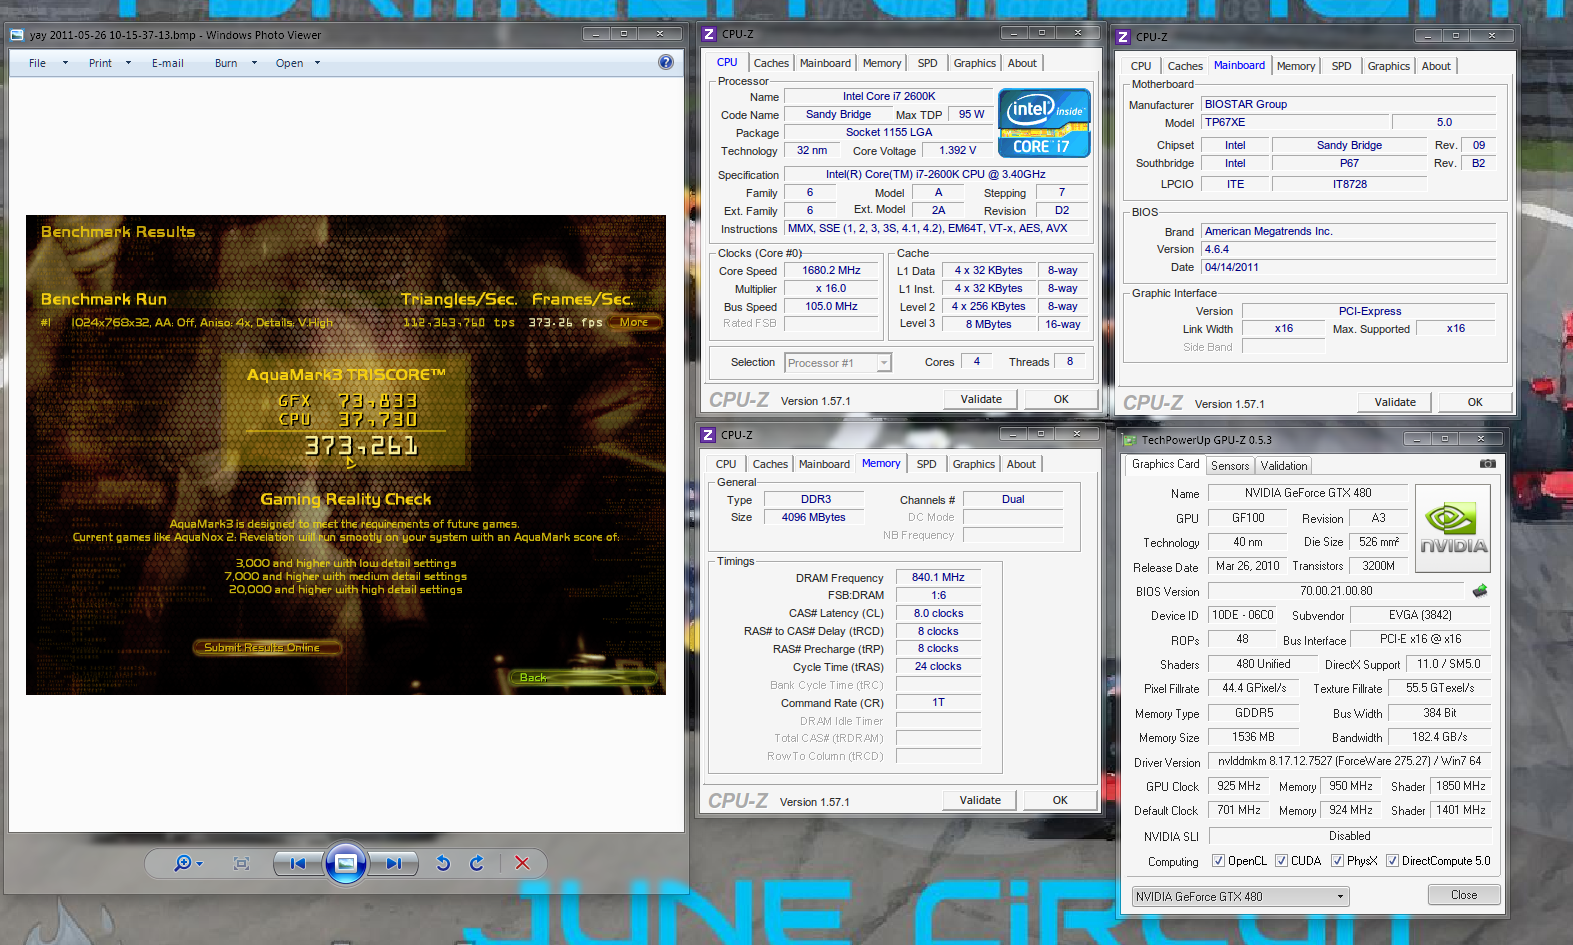Toggle DirectCompute 5.0 checkbox
Screen dimensions: 1573x945
pos(1392,861)
